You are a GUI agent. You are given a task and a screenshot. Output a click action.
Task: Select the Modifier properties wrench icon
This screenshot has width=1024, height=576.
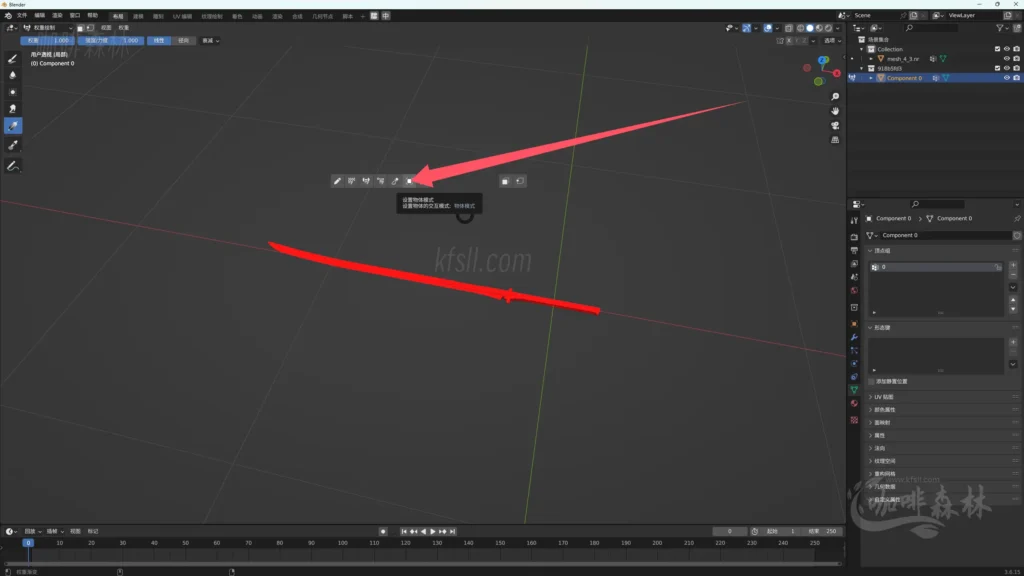coord(852,337)
